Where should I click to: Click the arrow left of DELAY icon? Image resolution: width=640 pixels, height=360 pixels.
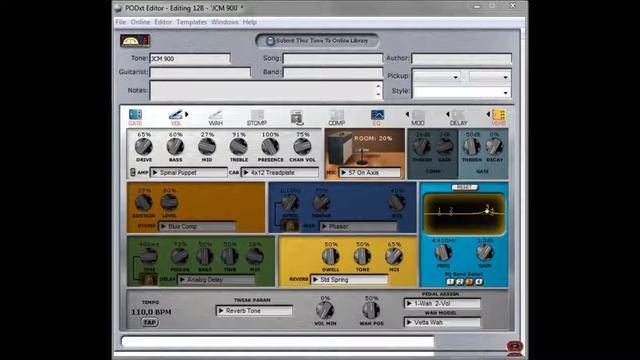tap(447, 114)
